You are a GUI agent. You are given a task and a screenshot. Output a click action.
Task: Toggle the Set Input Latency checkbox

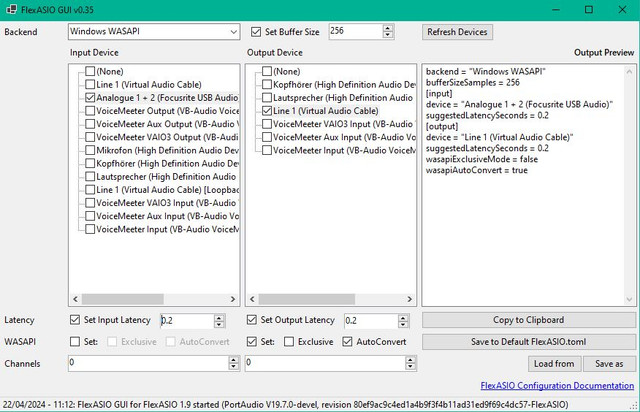click(x=75, y=320)
